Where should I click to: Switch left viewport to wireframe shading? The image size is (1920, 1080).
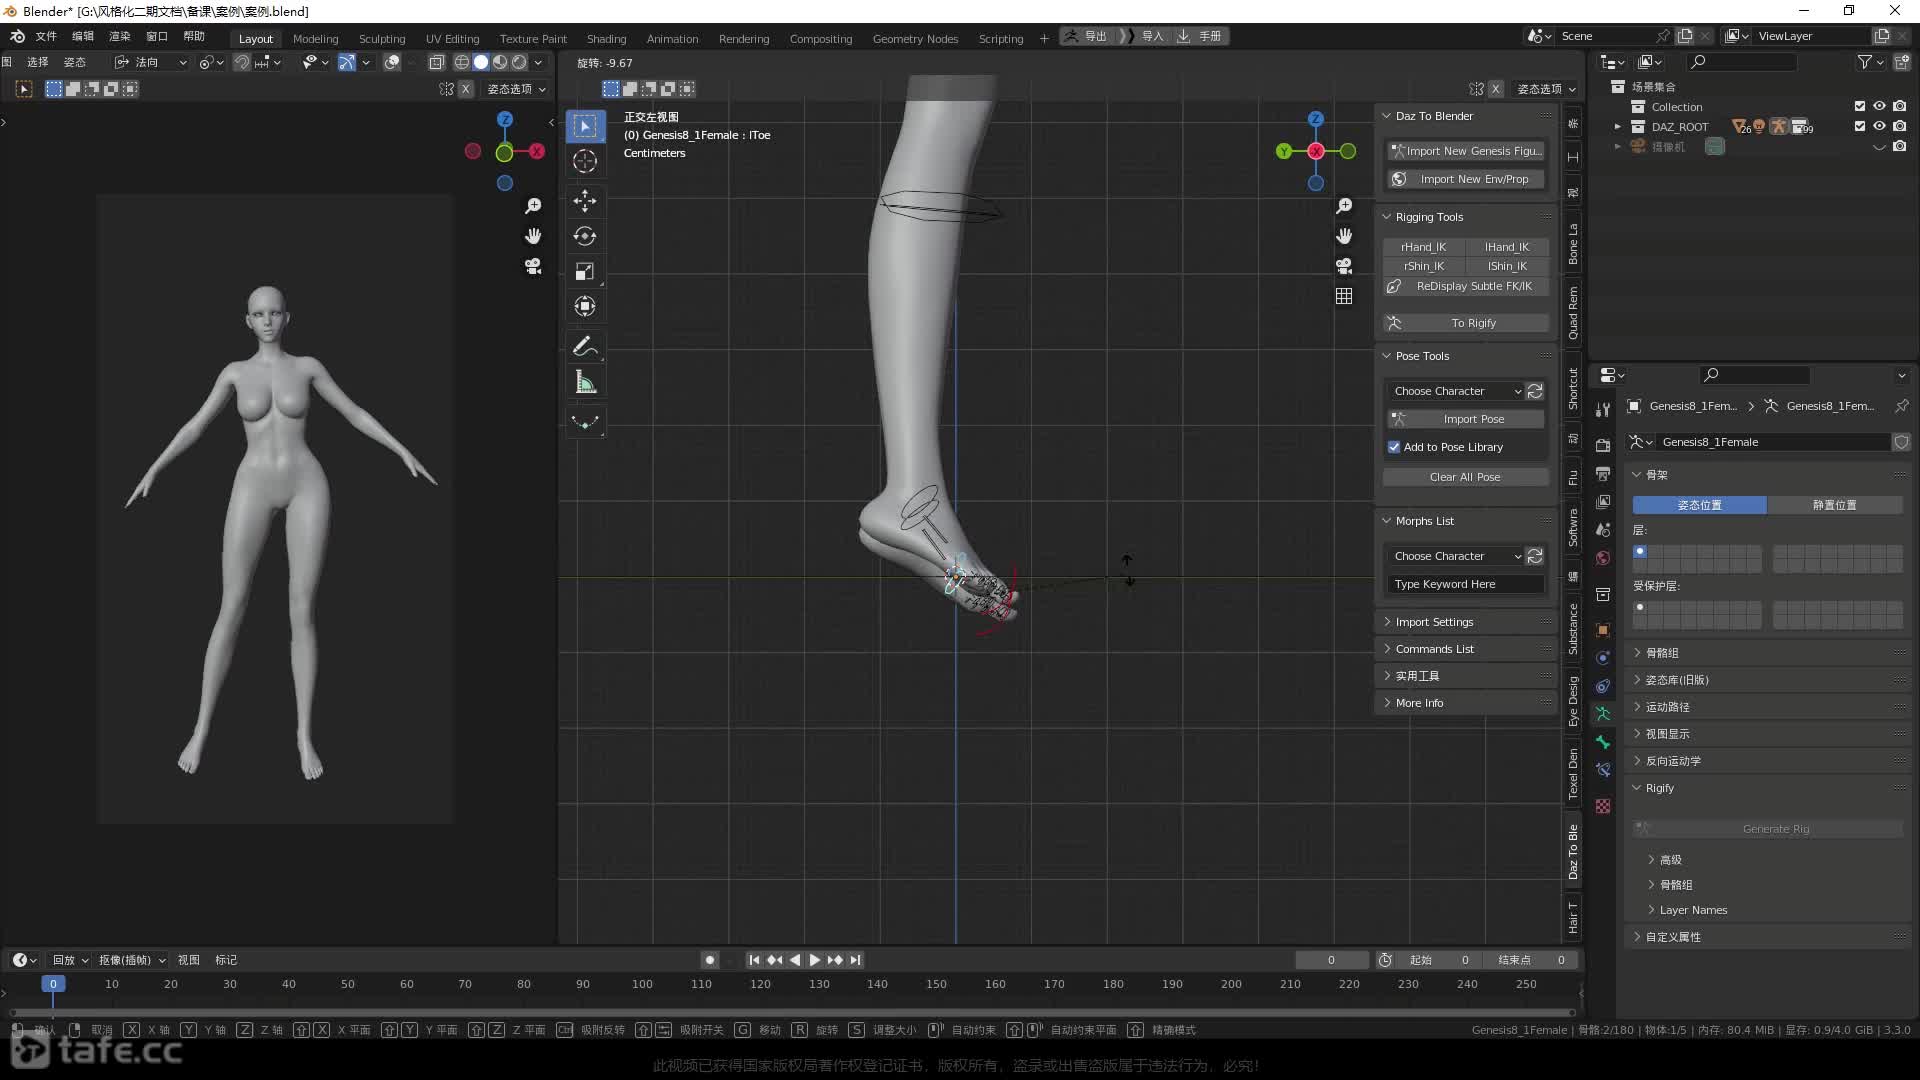(462, 62)
